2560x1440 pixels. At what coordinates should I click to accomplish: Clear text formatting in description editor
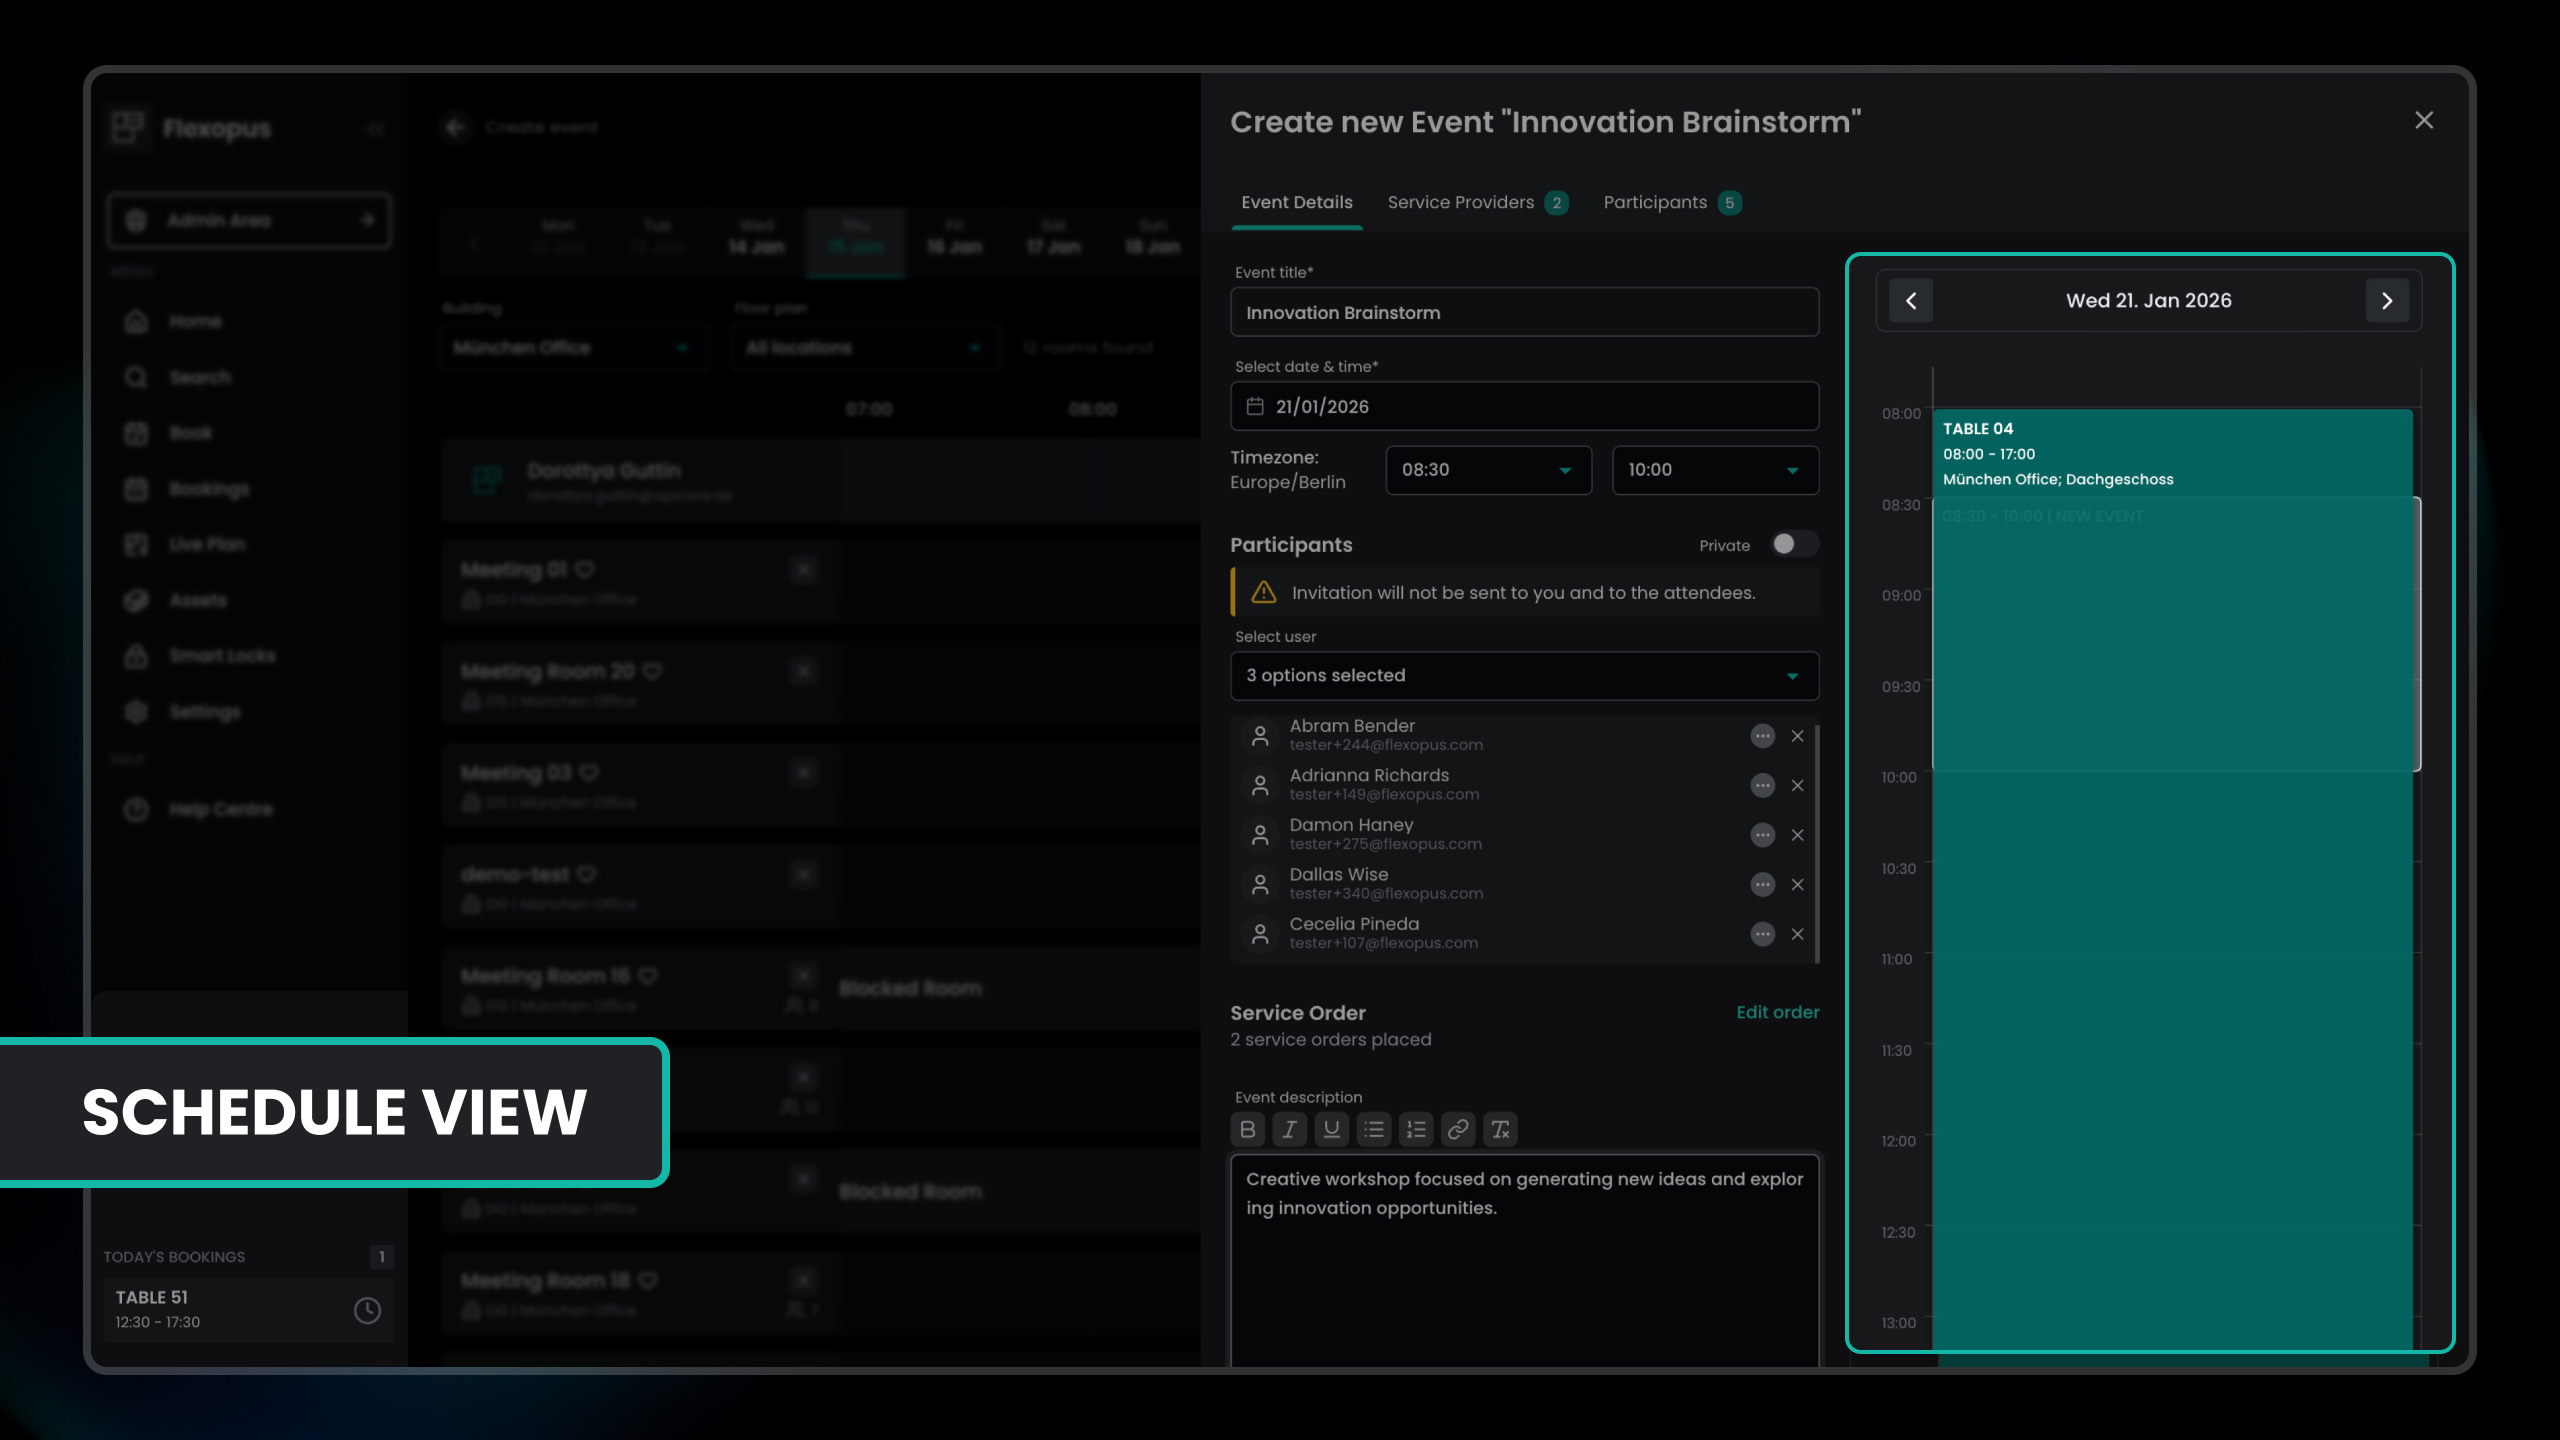(1500, 1129)
